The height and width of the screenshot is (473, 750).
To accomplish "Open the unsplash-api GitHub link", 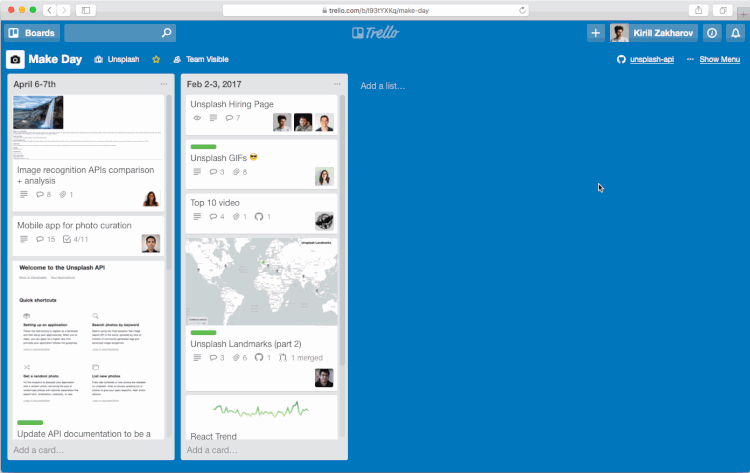I will coord(645,59).
